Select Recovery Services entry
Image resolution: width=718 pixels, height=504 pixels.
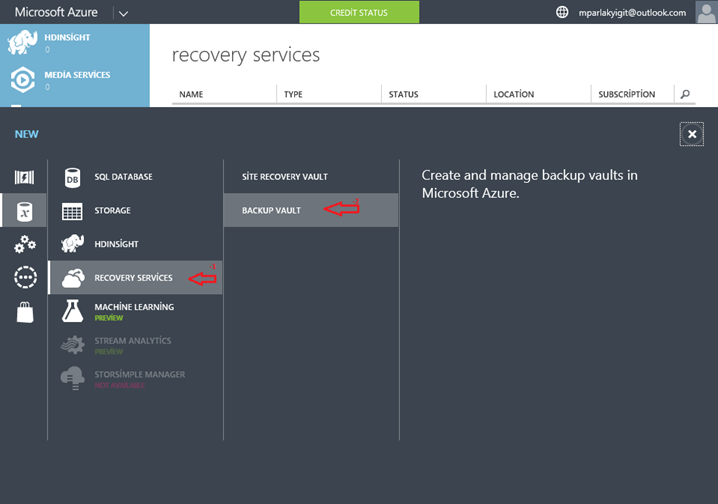click(x=136, y=277)
